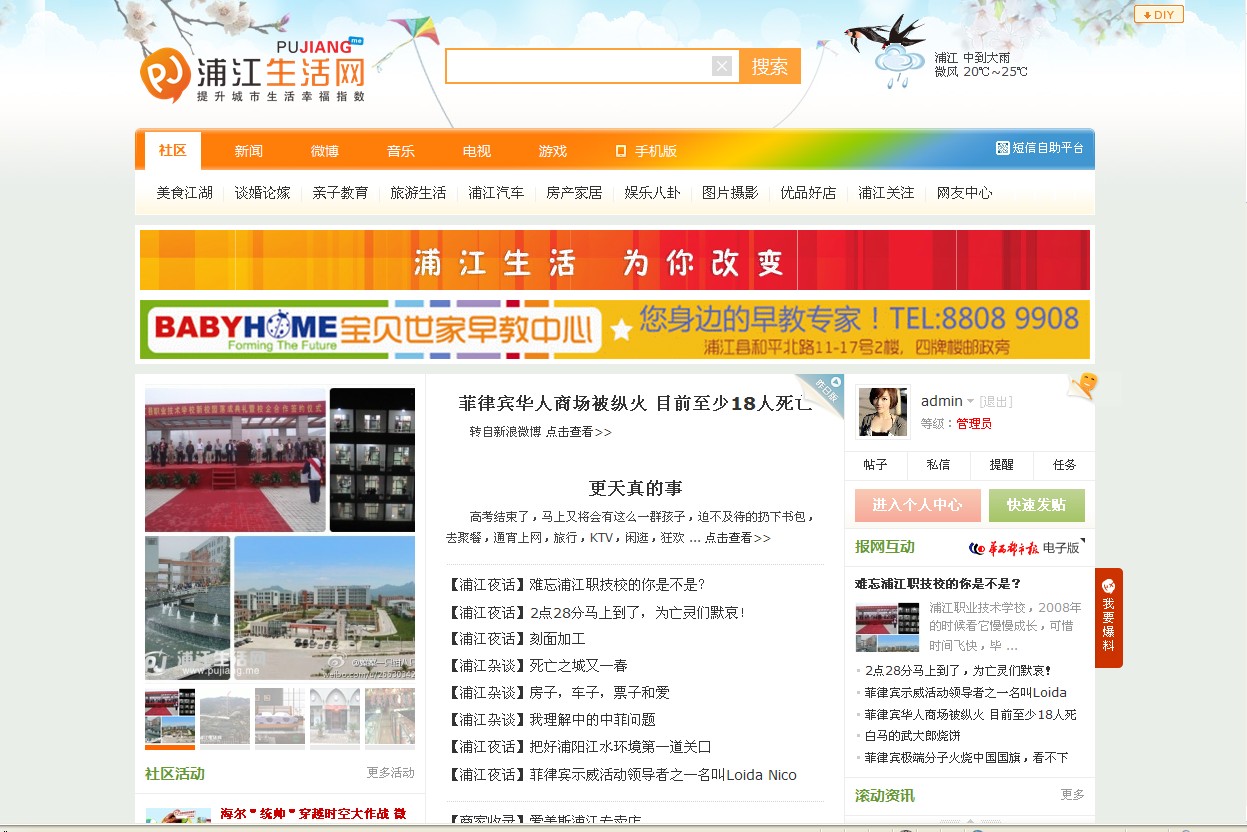Screen dimensions: 1247x832
Task: Clear the search box with the X icon
Action: click(722, 66)
